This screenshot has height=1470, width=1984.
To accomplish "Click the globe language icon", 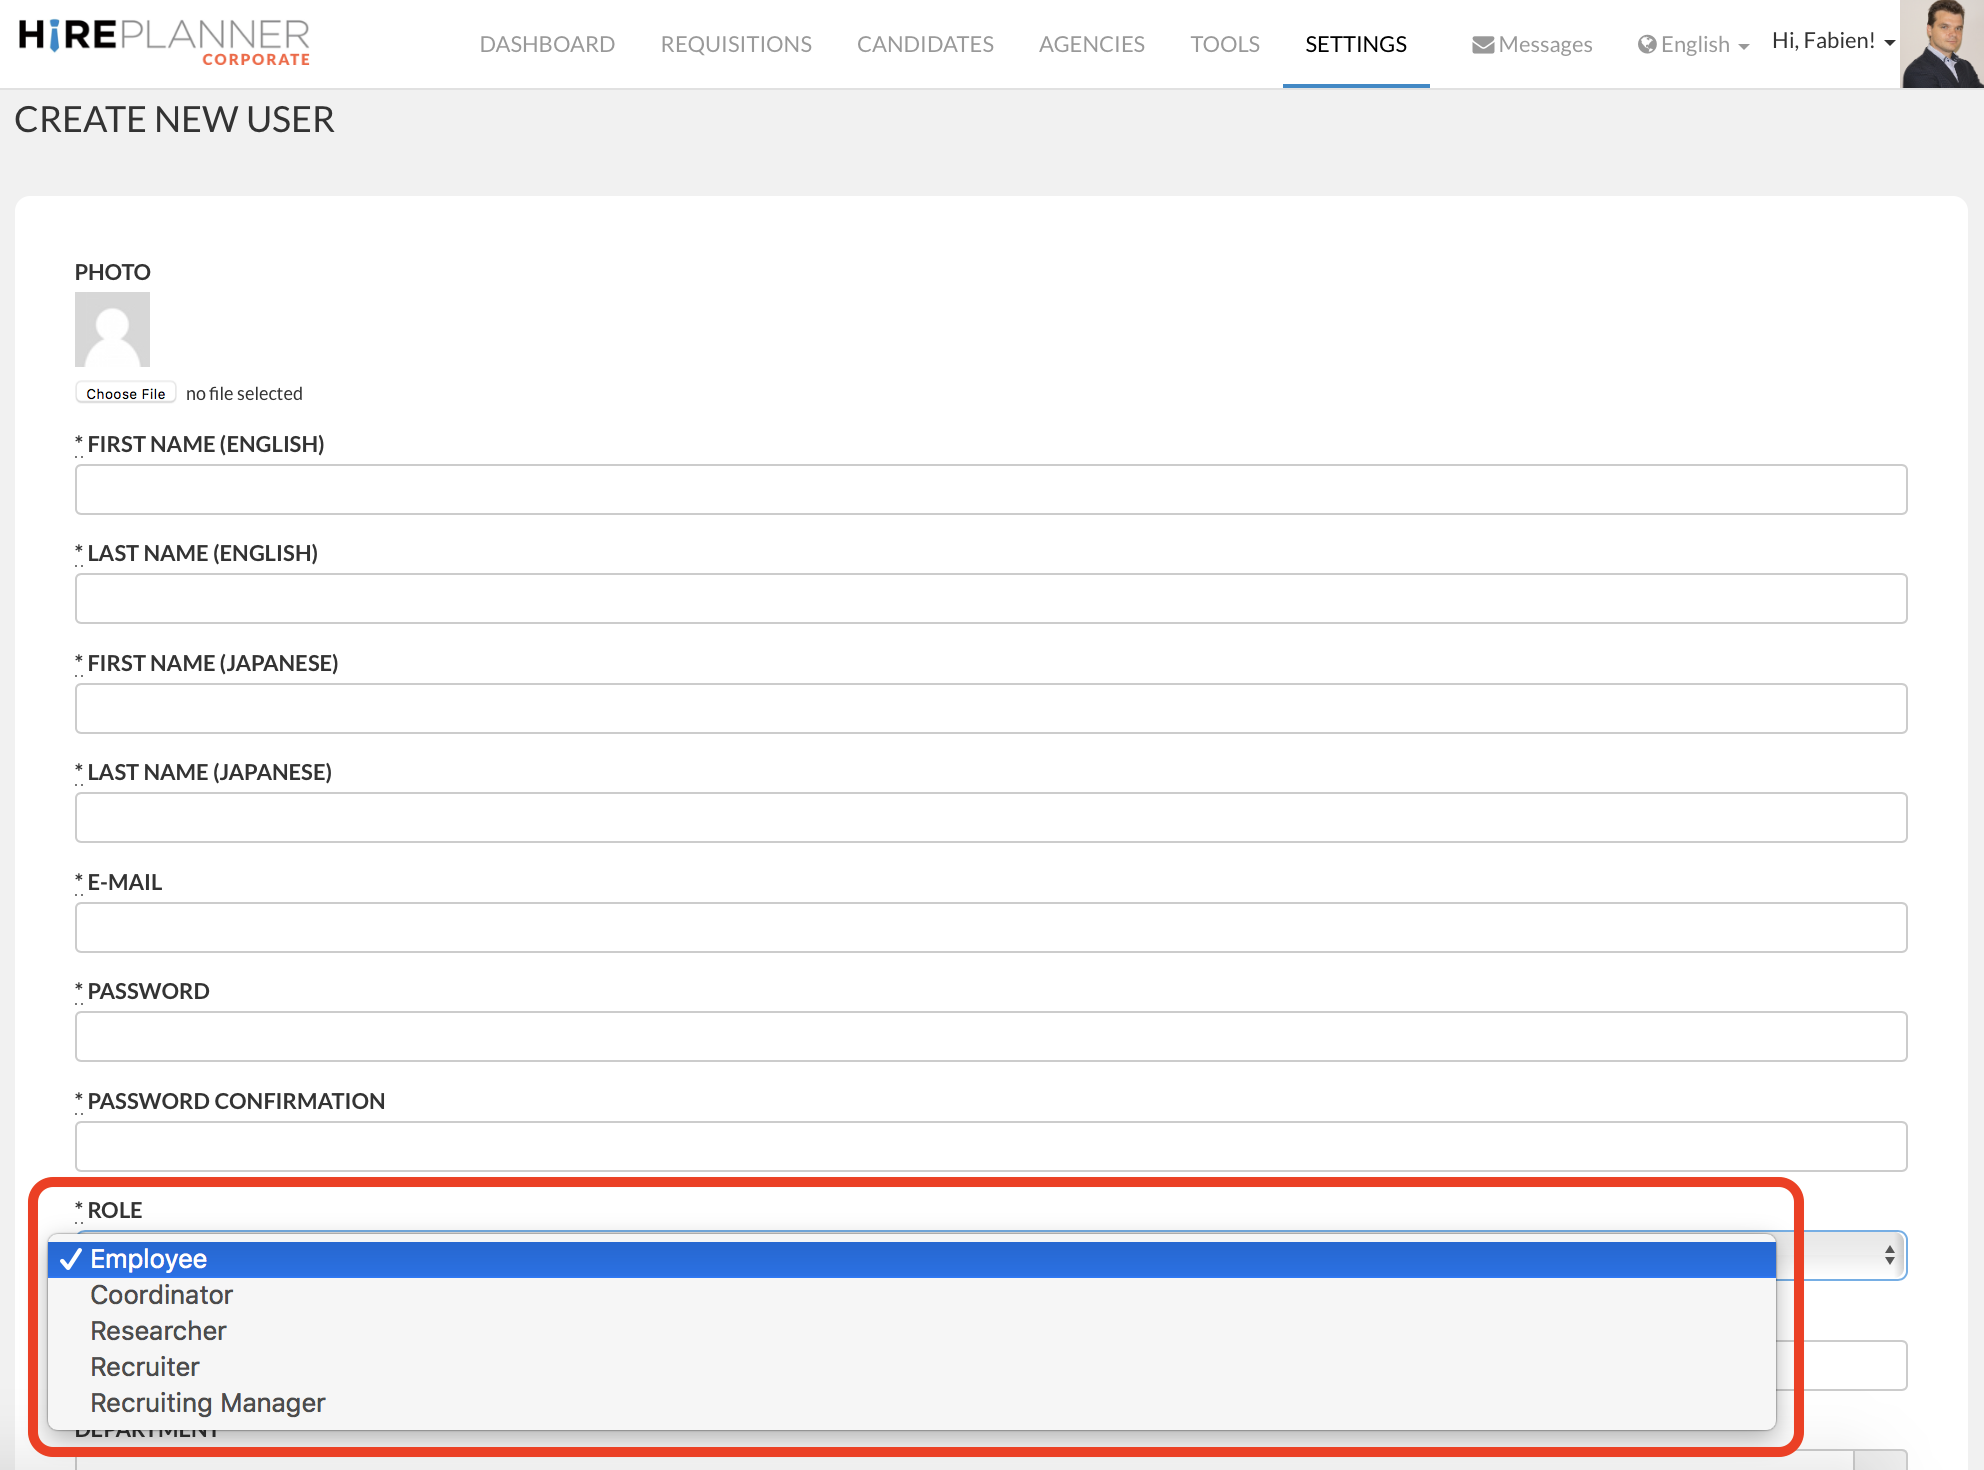I will tap(1647, 45).
